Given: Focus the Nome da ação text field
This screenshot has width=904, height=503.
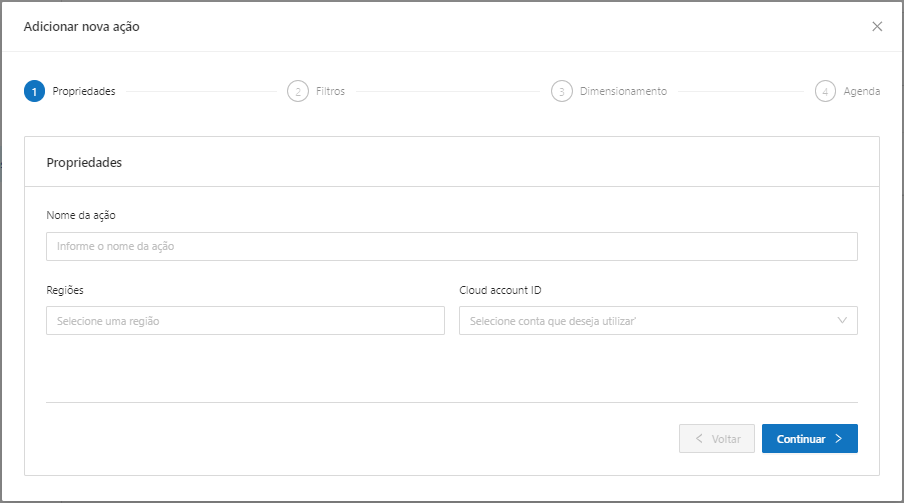Looking at the screenshot, I should (451, 246).
